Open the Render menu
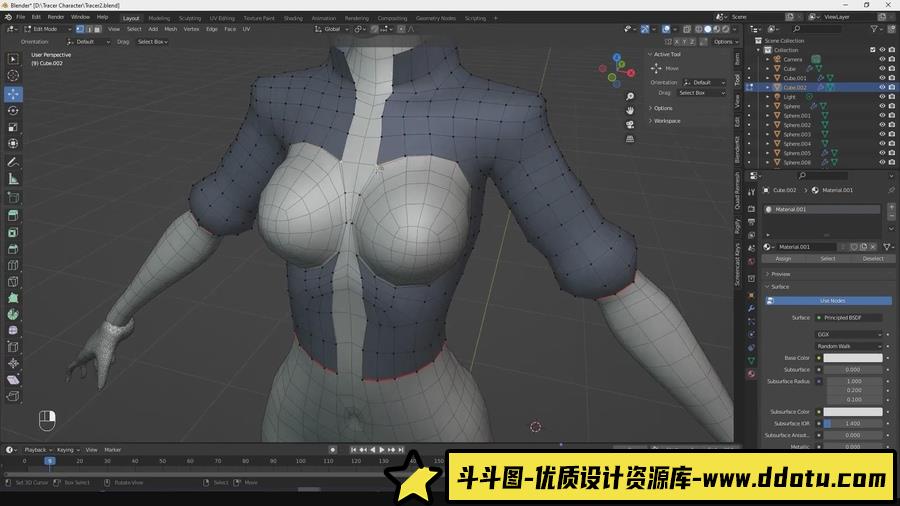Viewport: 900px width, 506px height. [56, 17]
